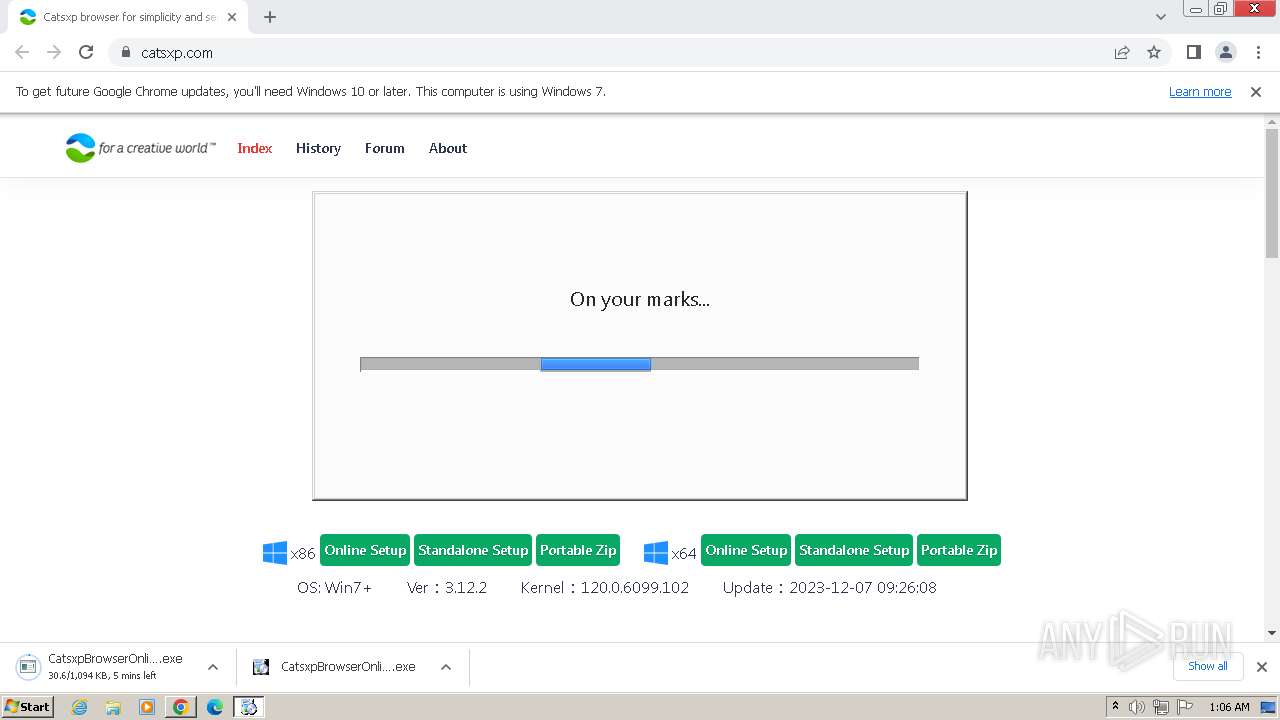Download x86 Portable Zip
This screenshot has height=720, width=1280.
coord(578,550)
